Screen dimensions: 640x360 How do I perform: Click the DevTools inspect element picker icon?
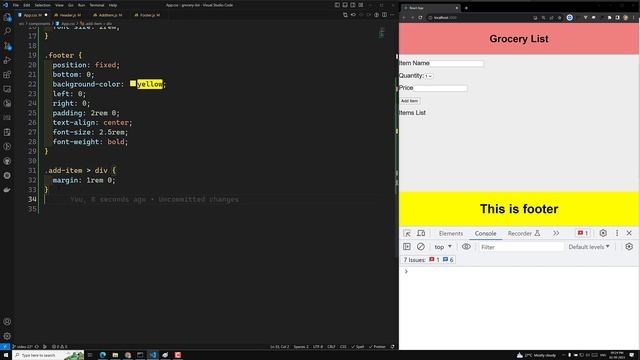[x=407, y=233]
